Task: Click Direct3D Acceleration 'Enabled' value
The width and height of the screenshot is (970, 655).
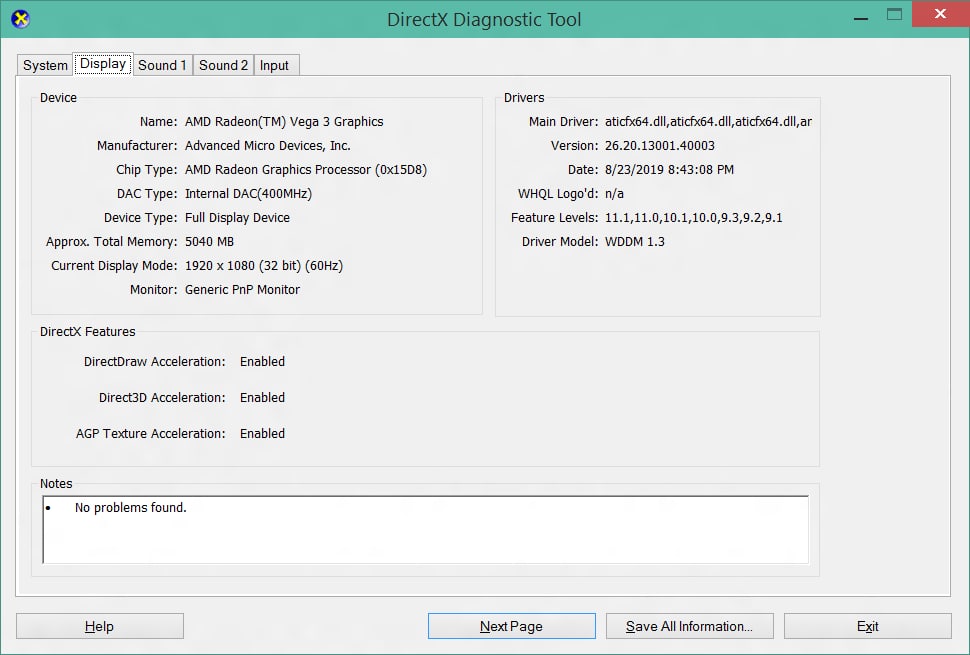Action: coord(262,398)
